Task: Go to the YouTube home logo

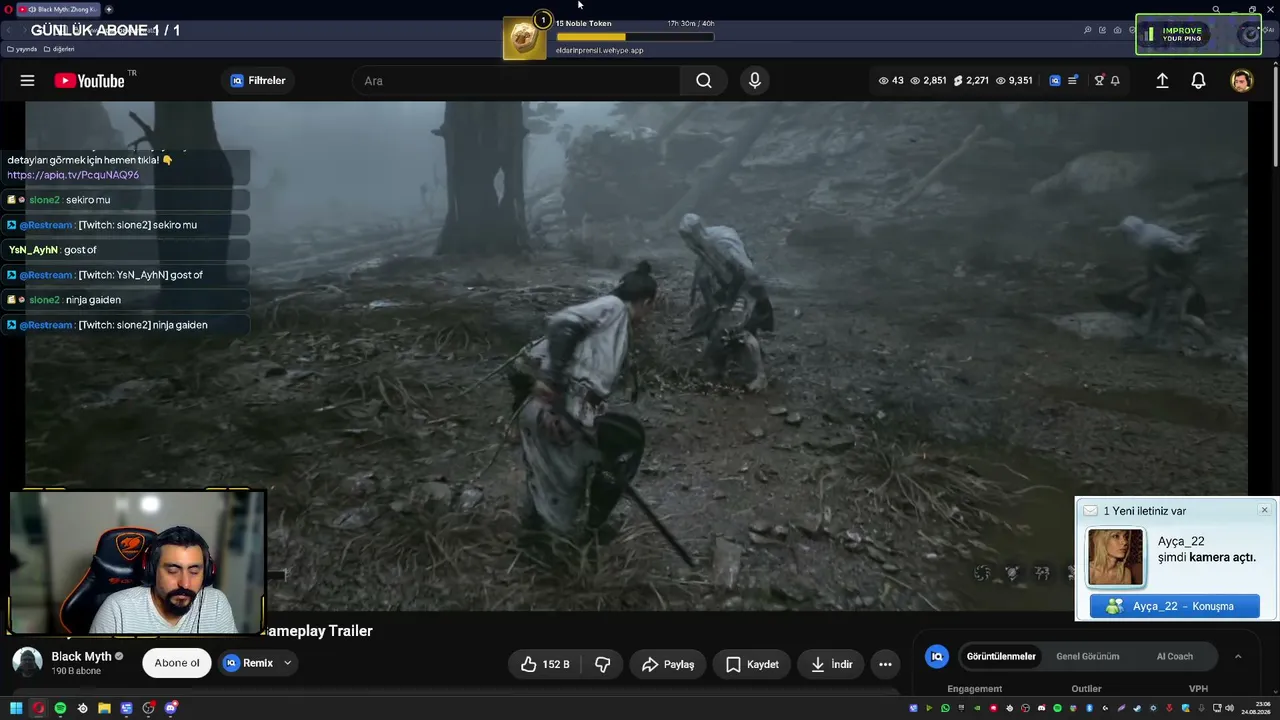Action: [x=90, y=81]
